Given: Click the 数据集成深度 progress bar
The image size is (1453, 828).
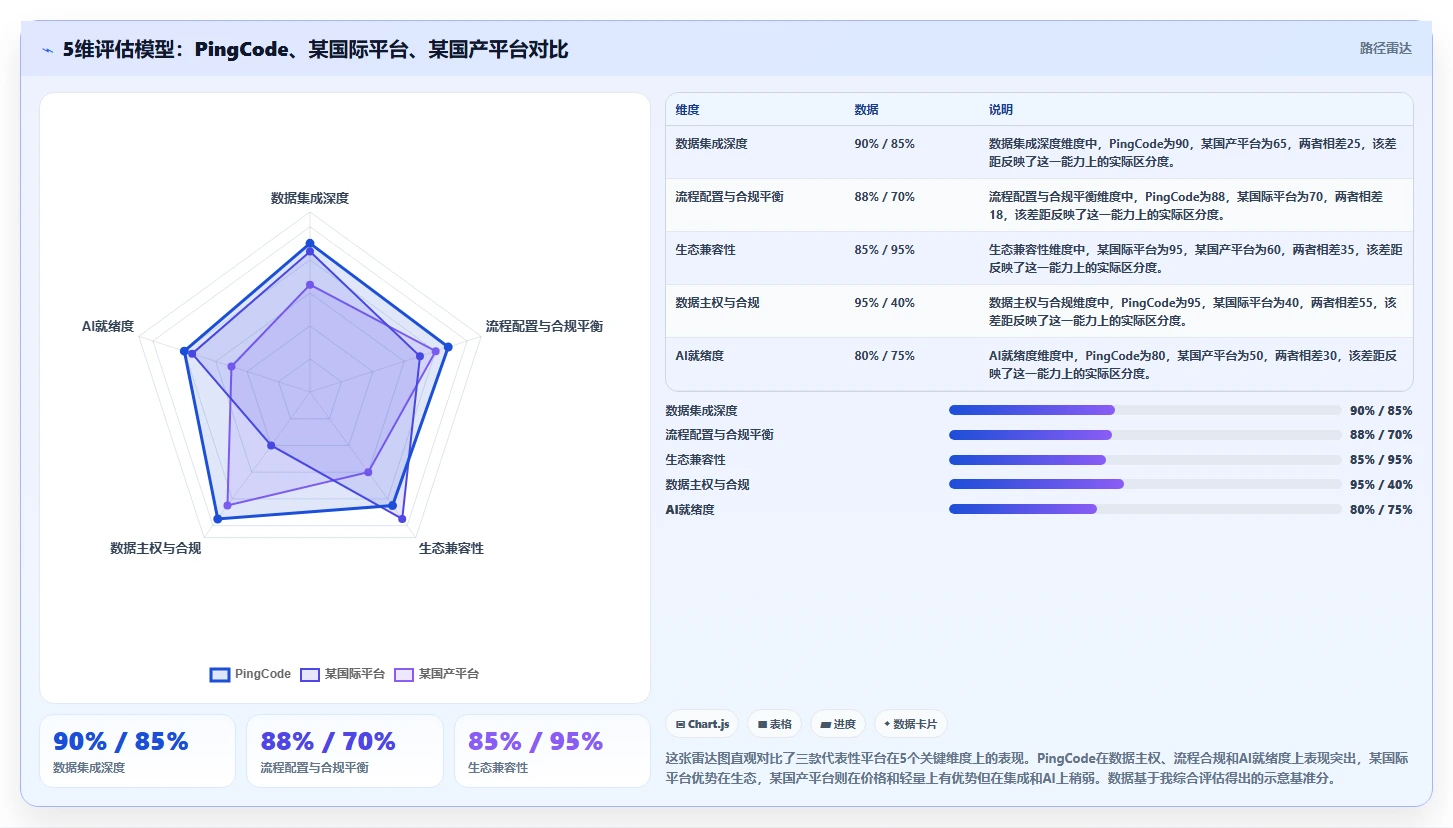Looking at the screenshot, I should (1144, 410).
